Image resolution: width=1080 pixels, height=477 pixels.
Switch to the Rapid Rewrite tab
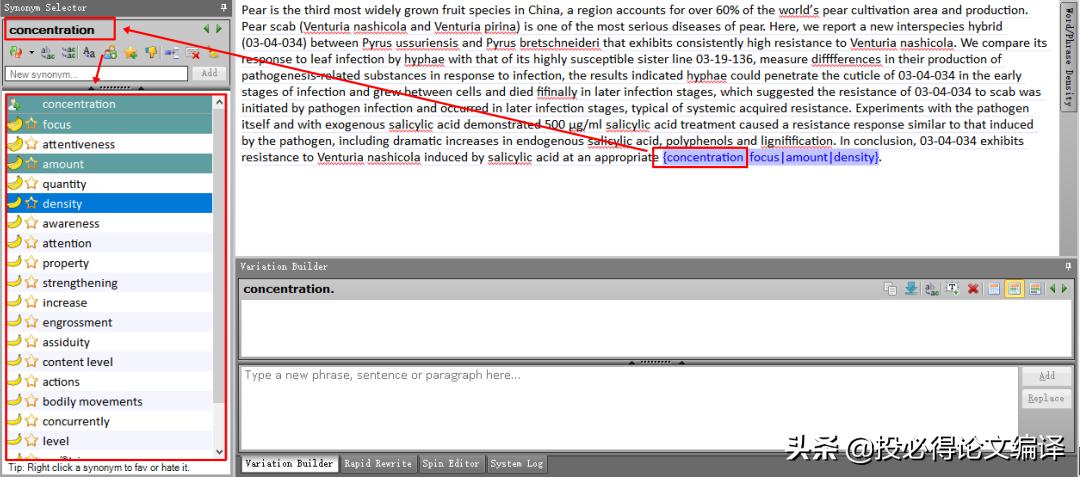point(377,463)
